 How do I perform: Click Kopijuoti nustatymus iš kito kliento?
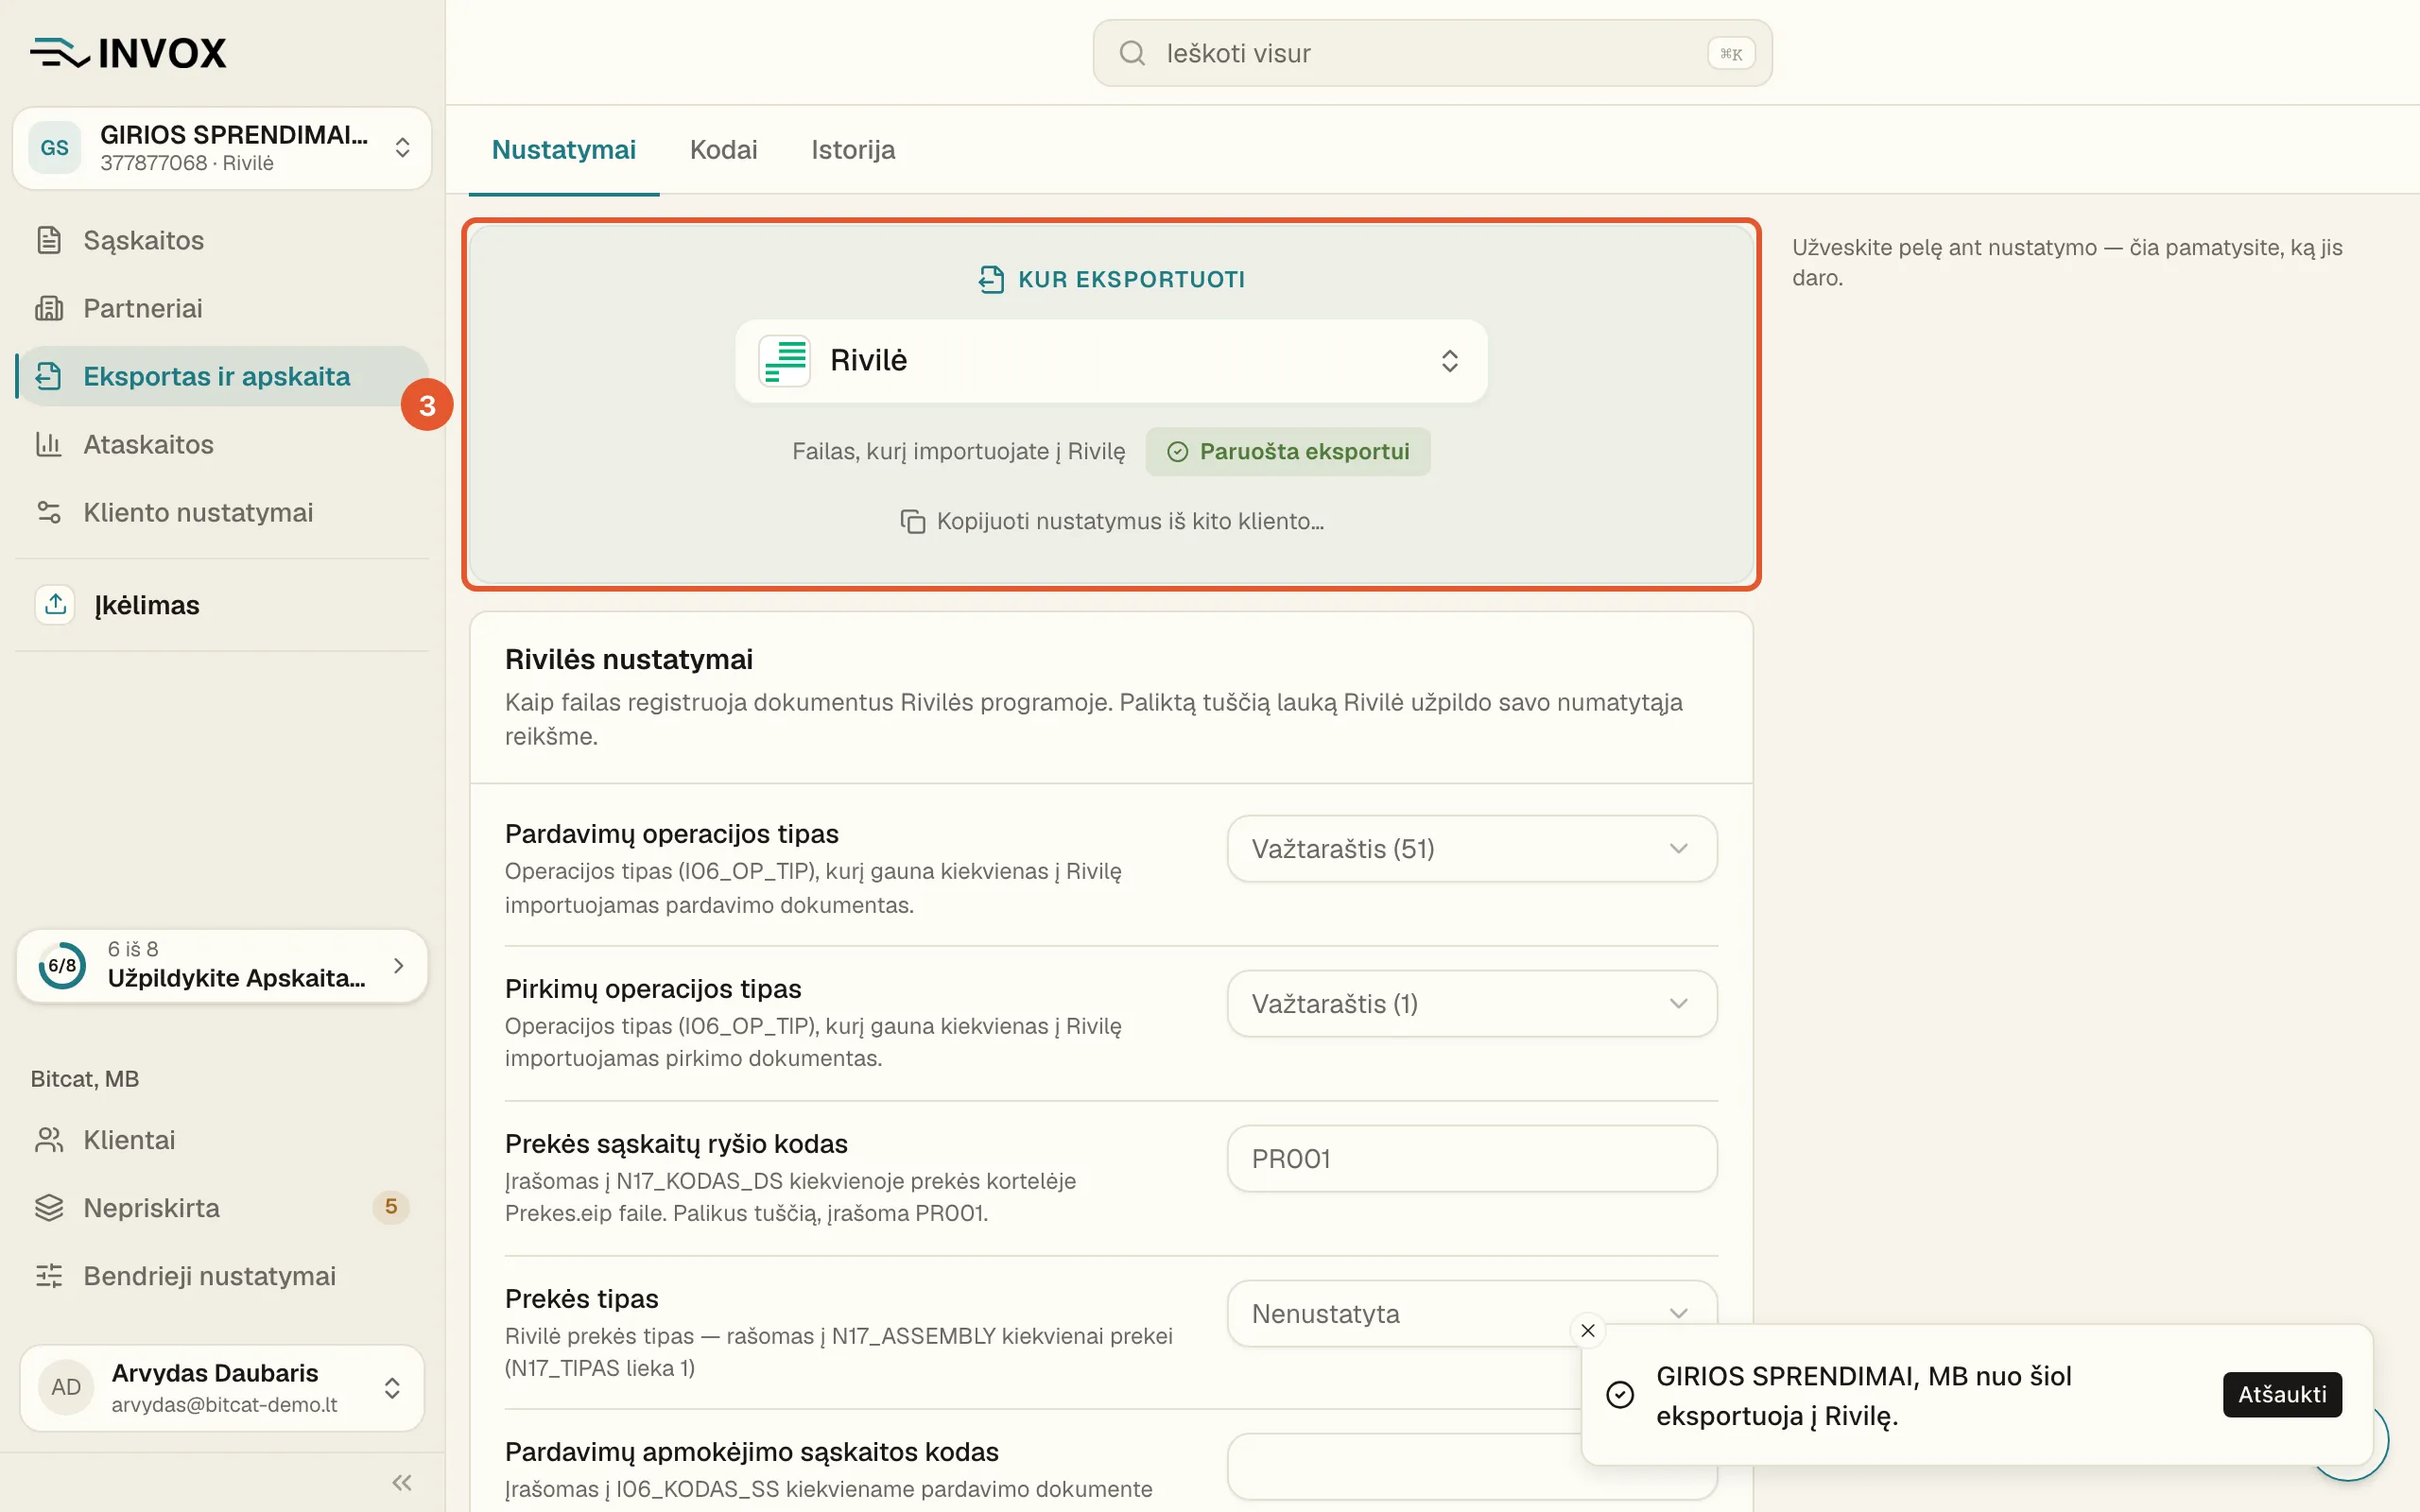[x=1111, y=521]
